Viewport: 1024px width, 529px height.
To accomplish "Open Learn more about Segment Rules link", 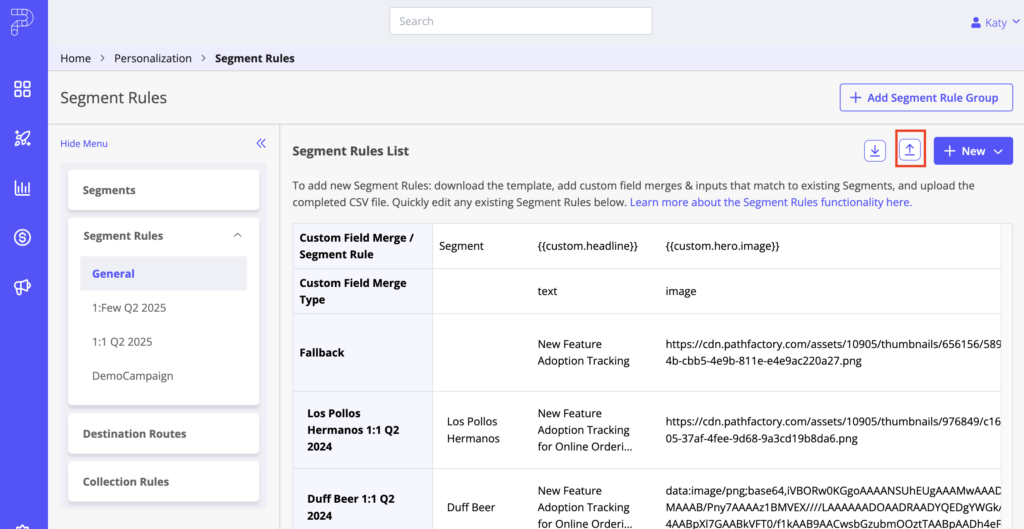I will click(771, 202).
